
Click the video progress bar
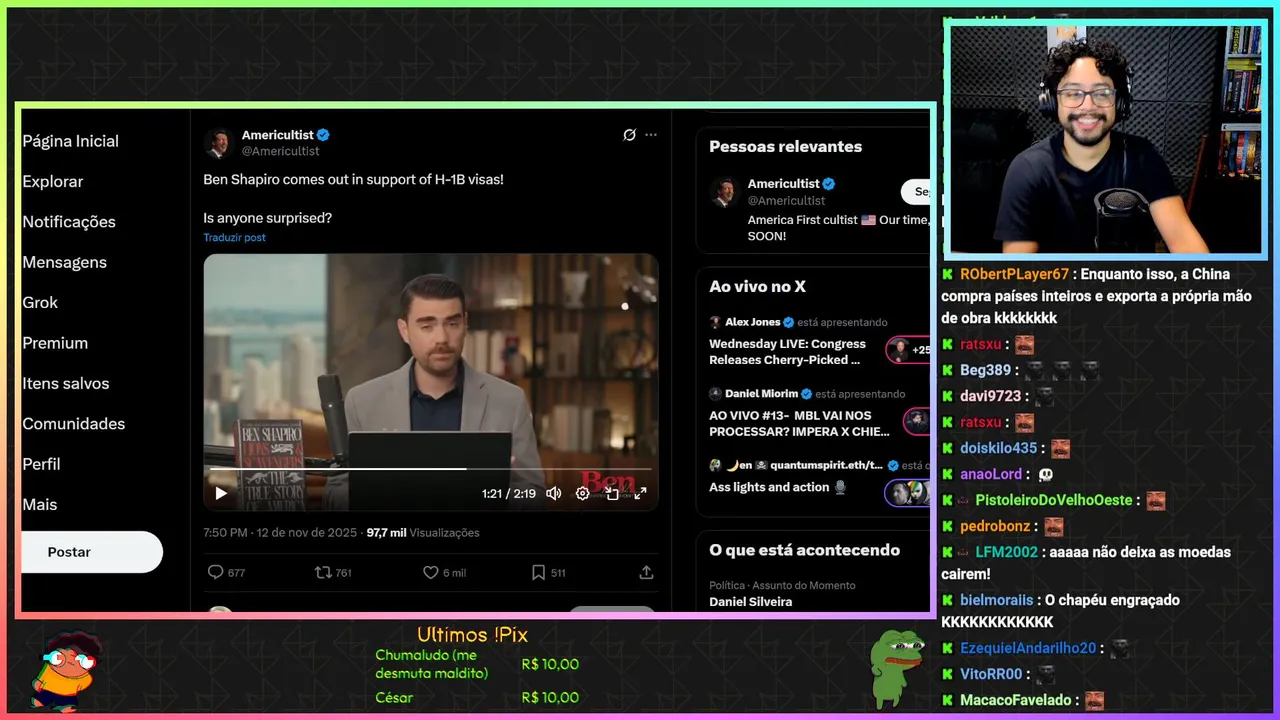click(x=430, y=468)
